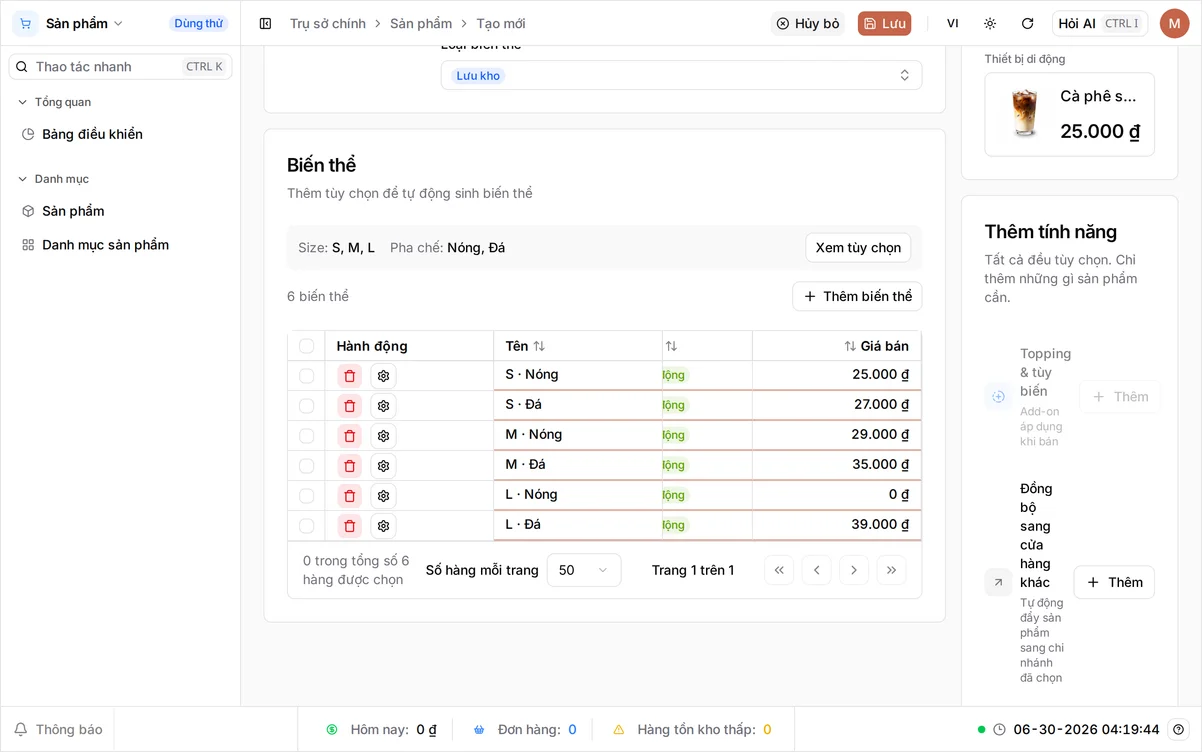Image resolution: width=1202 pixels, height=752 pixels.
Task: Open settings for L · Đá variant
Action: pyautogui.click(x=383, y=526)
